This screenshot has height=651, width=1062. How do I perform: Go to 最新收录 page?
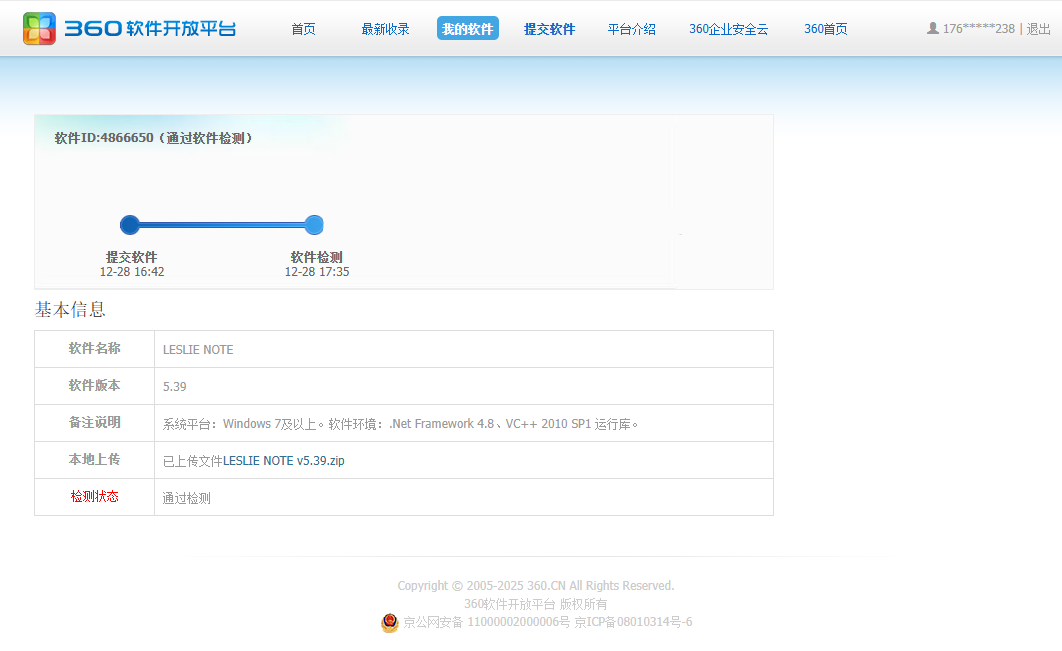click(x=385, y=29)
